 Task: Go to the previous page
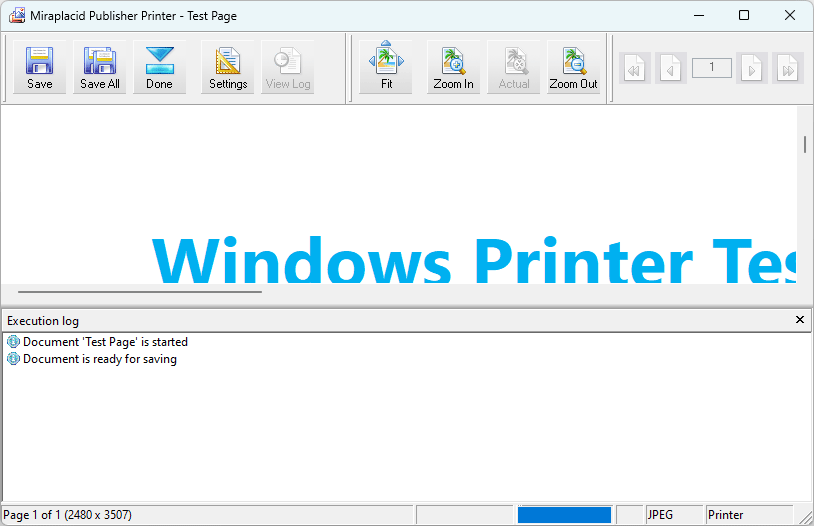670,68
